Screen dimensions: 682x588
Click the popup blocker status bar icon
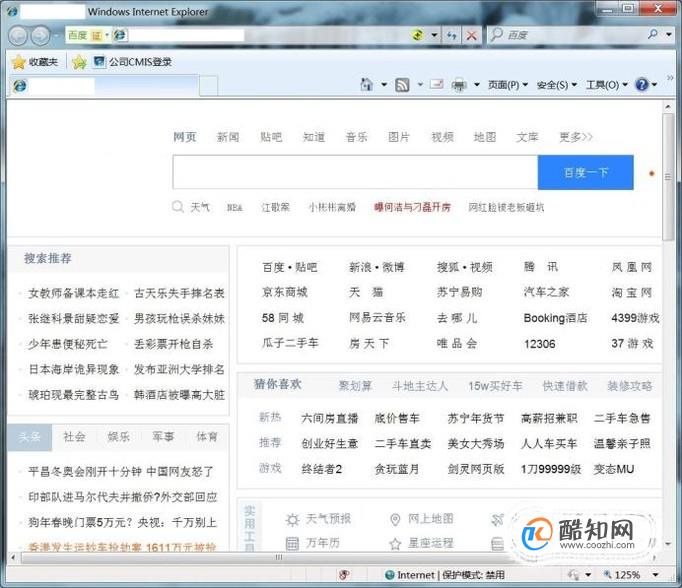click(x=344, y=575)
